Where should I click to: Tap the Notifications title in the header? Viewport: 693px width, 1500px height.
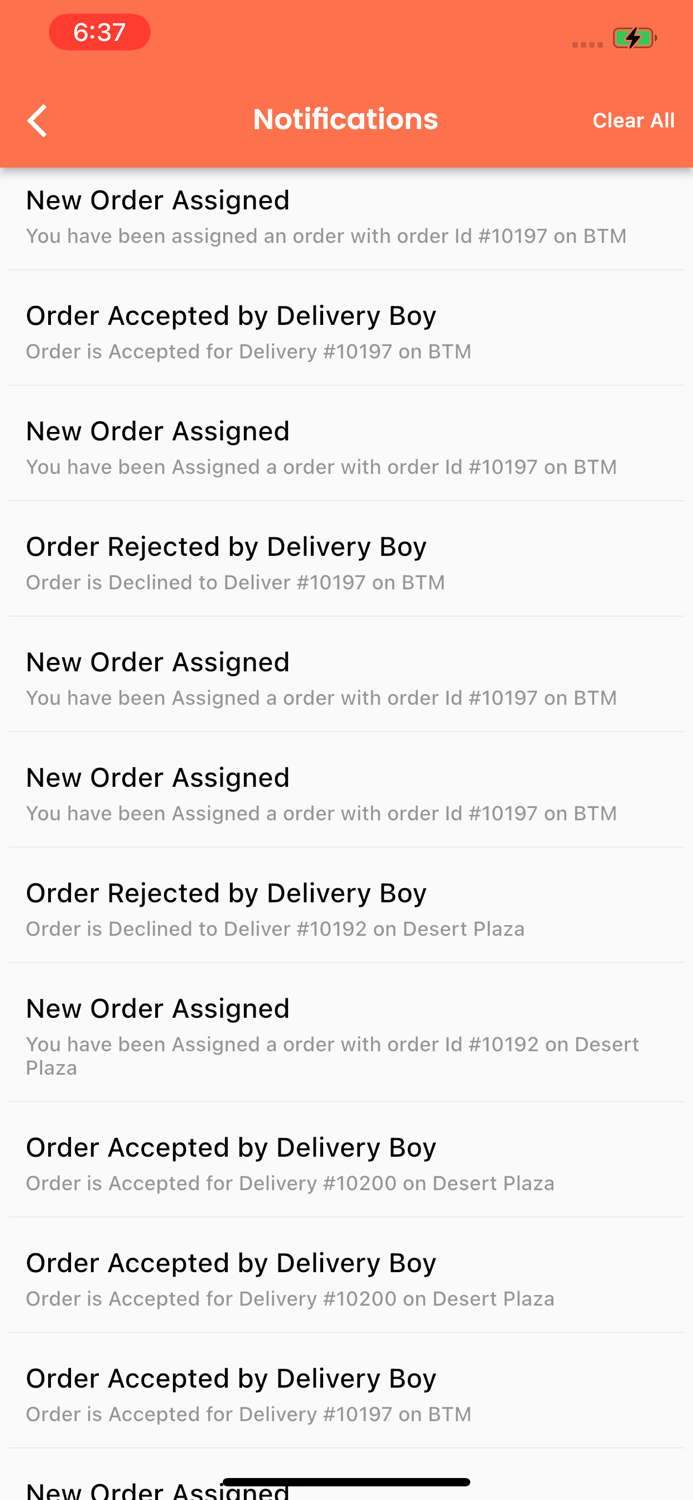coord(346,118)
